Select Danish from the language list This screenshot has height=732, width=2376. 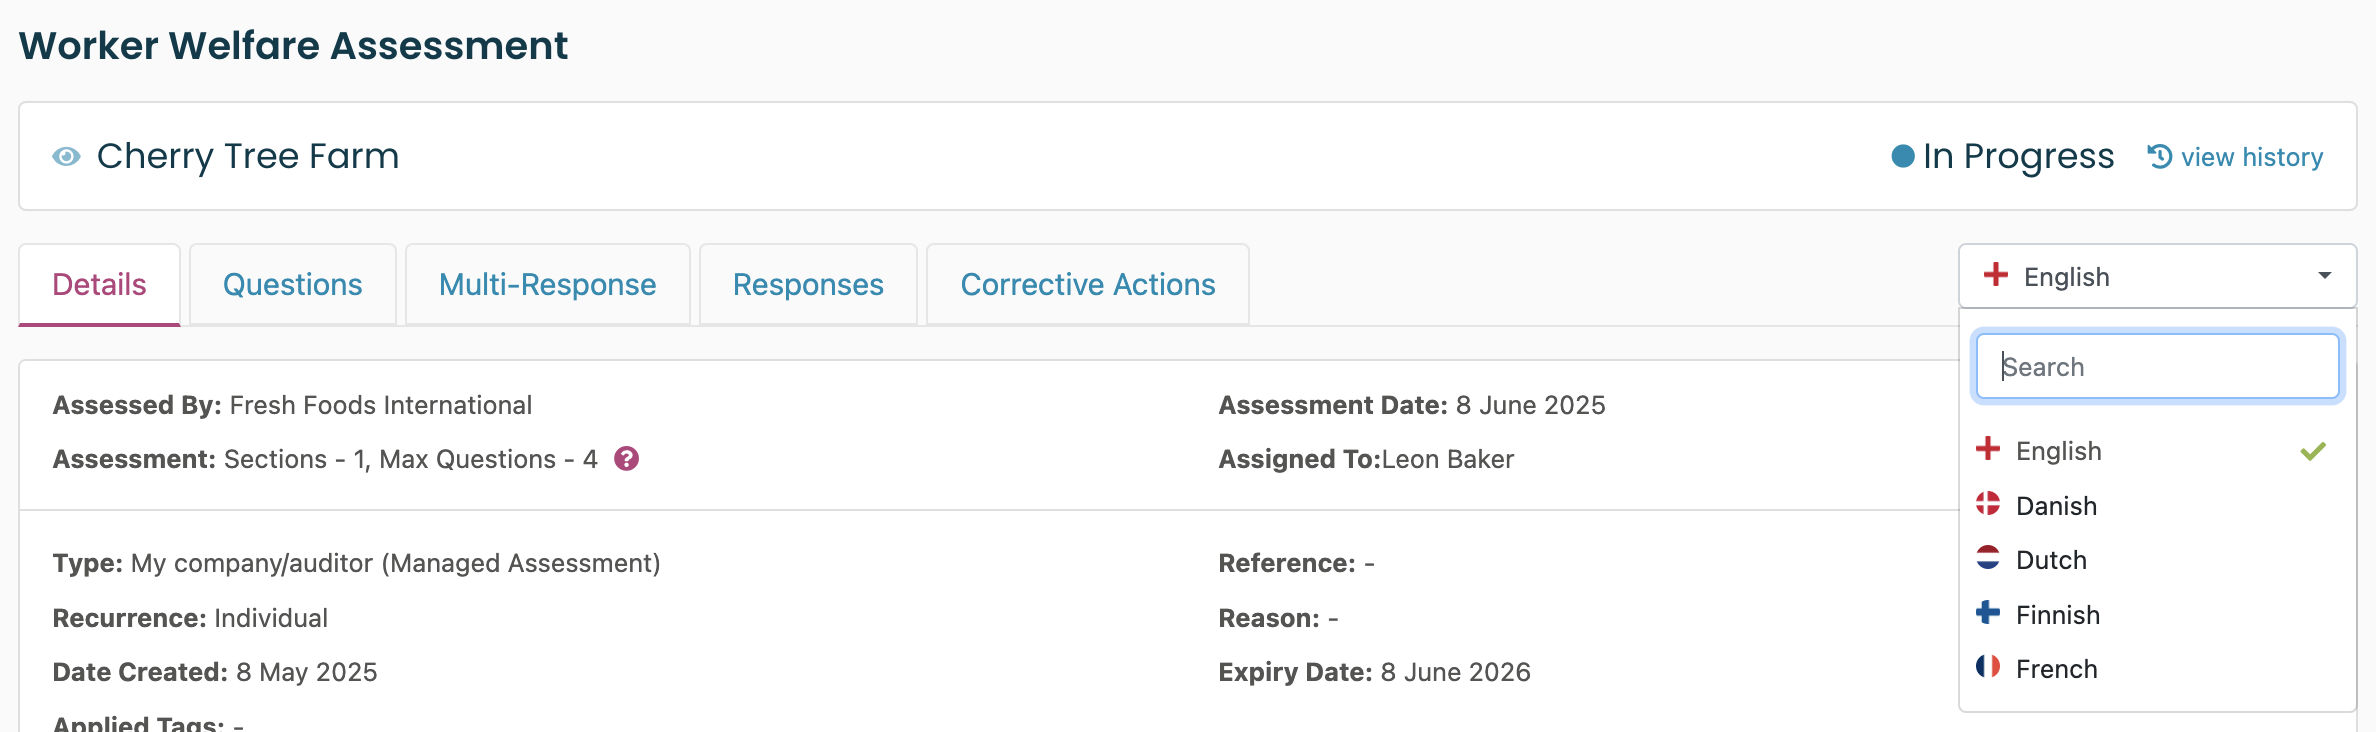(2056, 506)
